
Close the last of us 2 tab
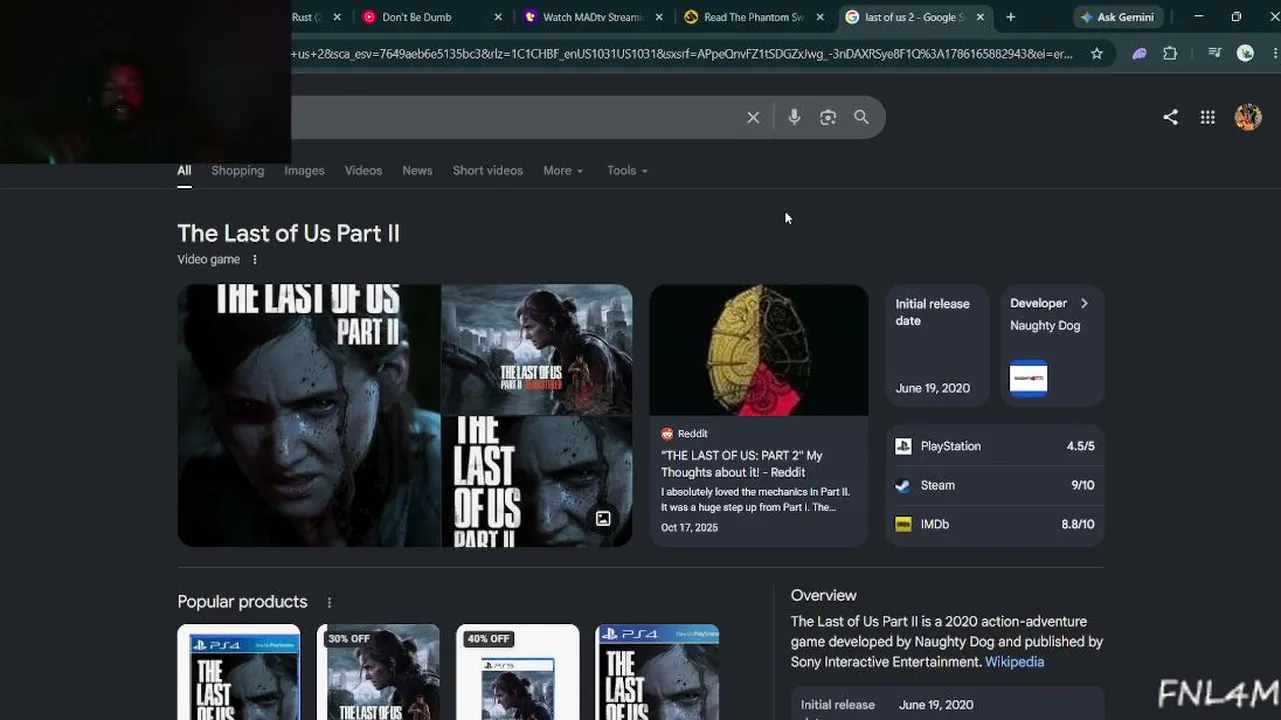point(980,17)
